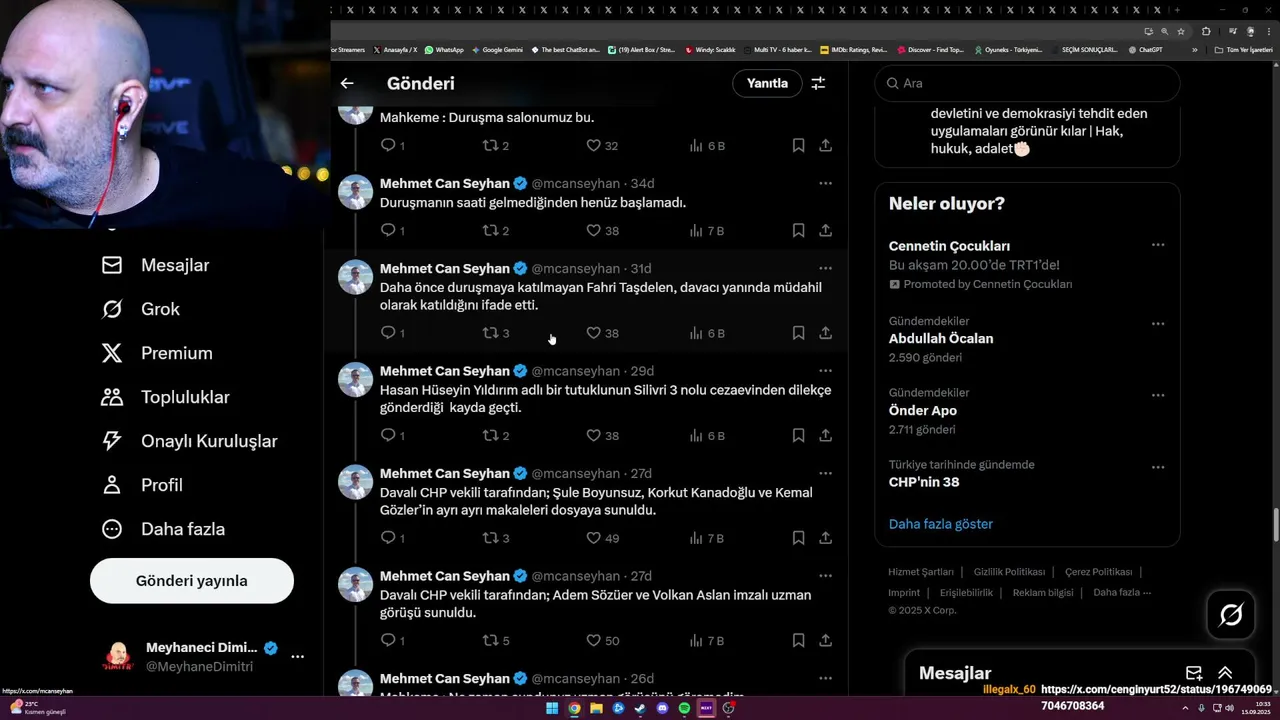Open more options on the Şule Boyunsuz post
Viewport: 1280px width, 720px height.
825,473
